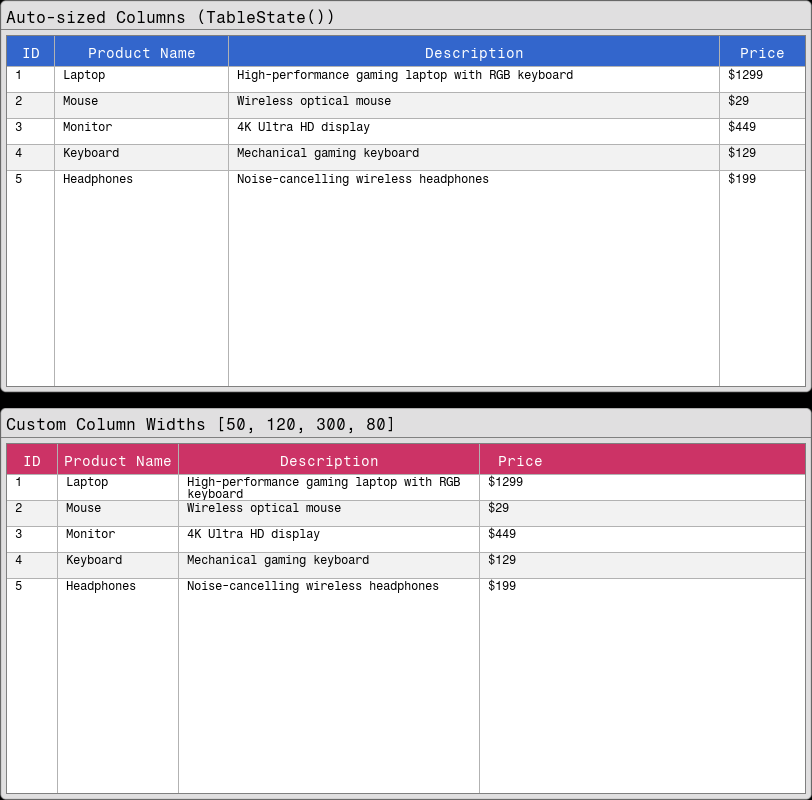812x800 pixels.
Task: Click the Product Name header in pink table
Action: click(x=117, y=460)
